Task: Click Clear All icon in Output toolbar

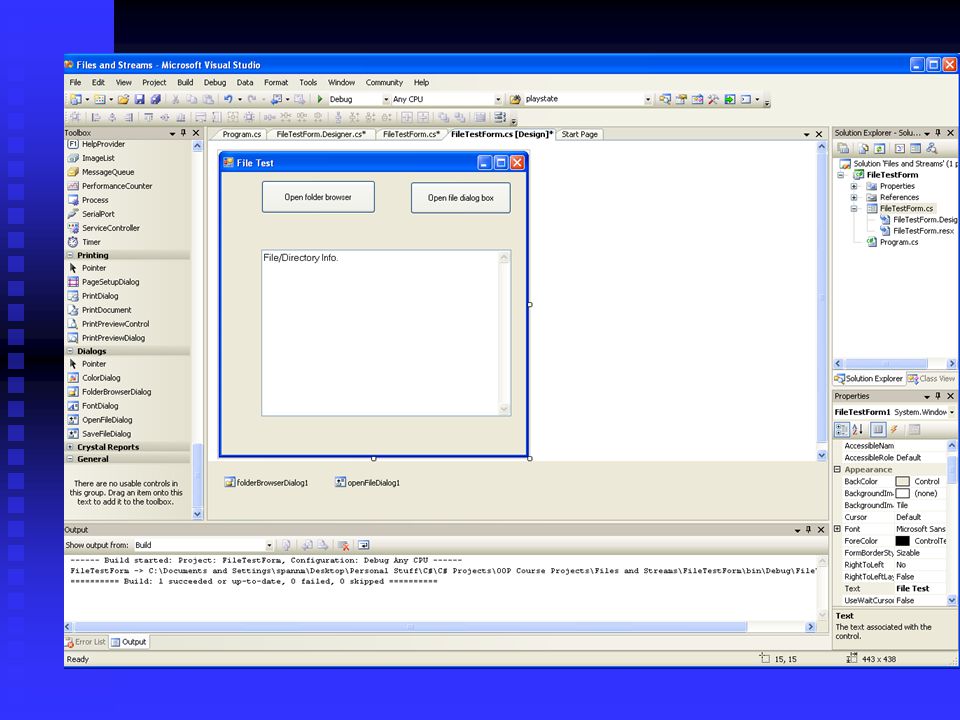Action: point(343,545)
